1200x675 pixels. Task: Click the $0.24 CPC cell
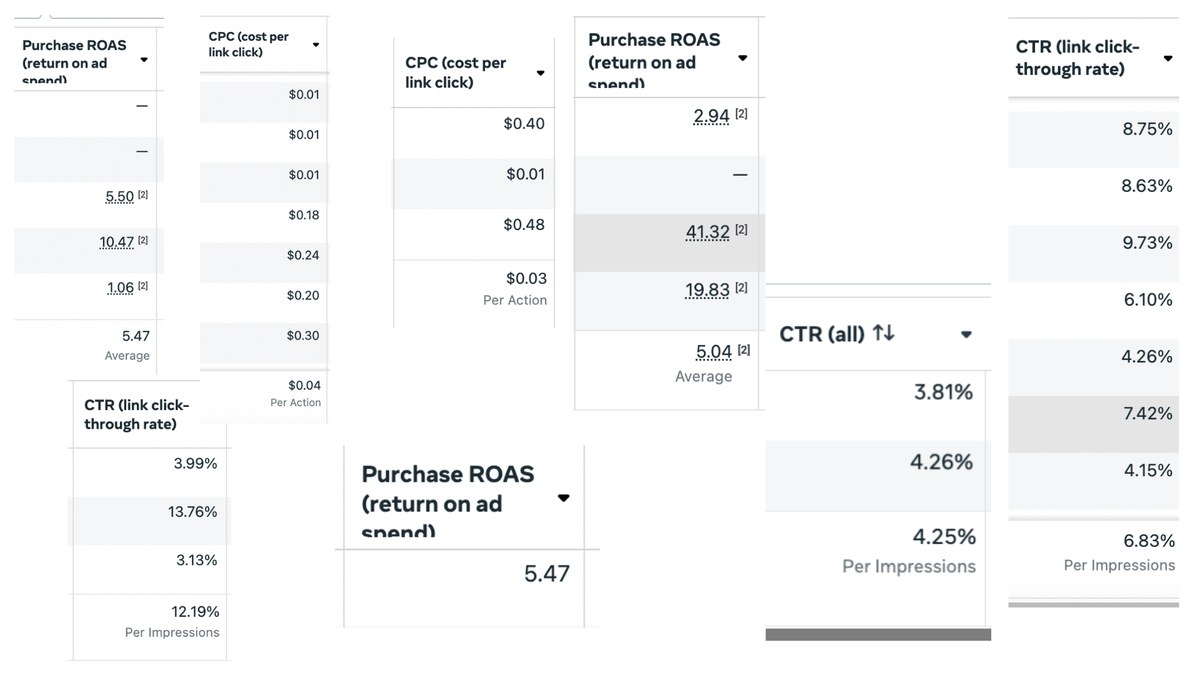coord(304,255)
